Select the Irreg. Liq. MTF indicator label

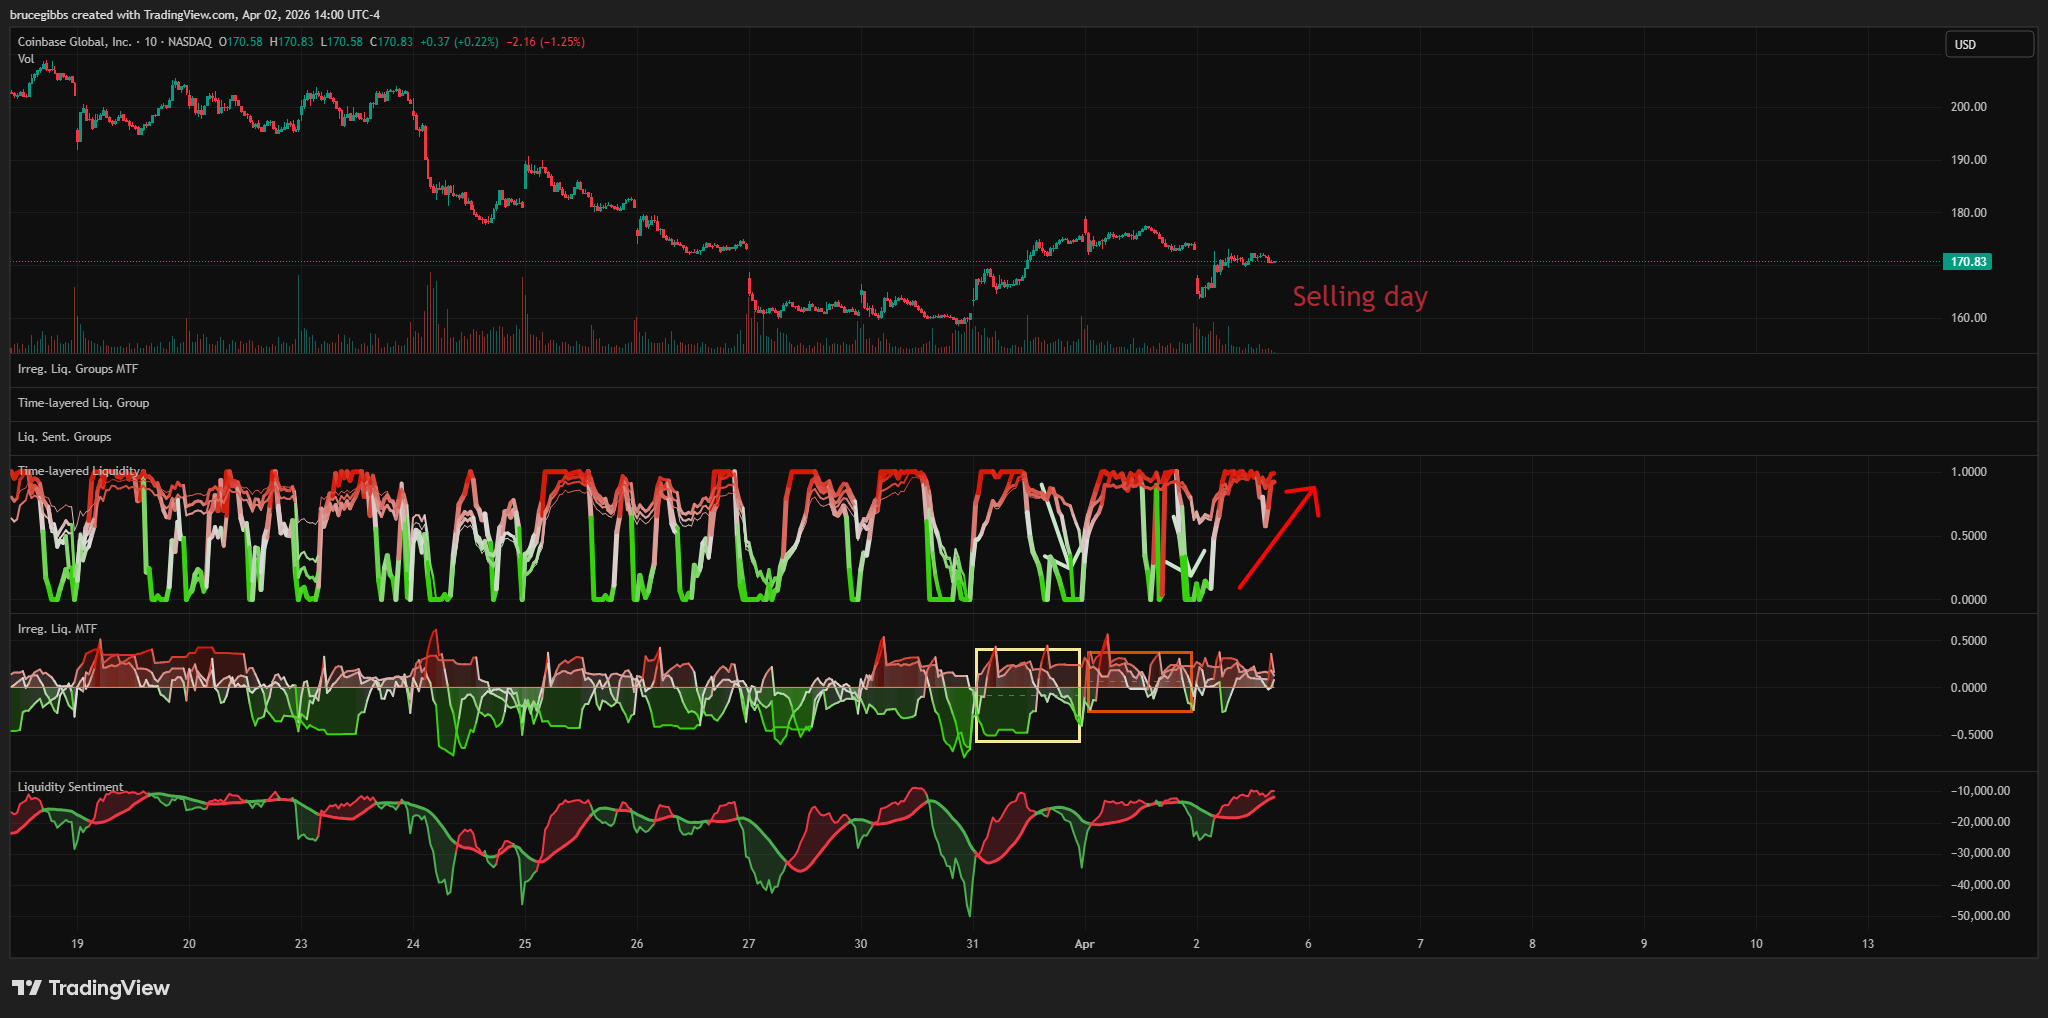pos(57,629)
